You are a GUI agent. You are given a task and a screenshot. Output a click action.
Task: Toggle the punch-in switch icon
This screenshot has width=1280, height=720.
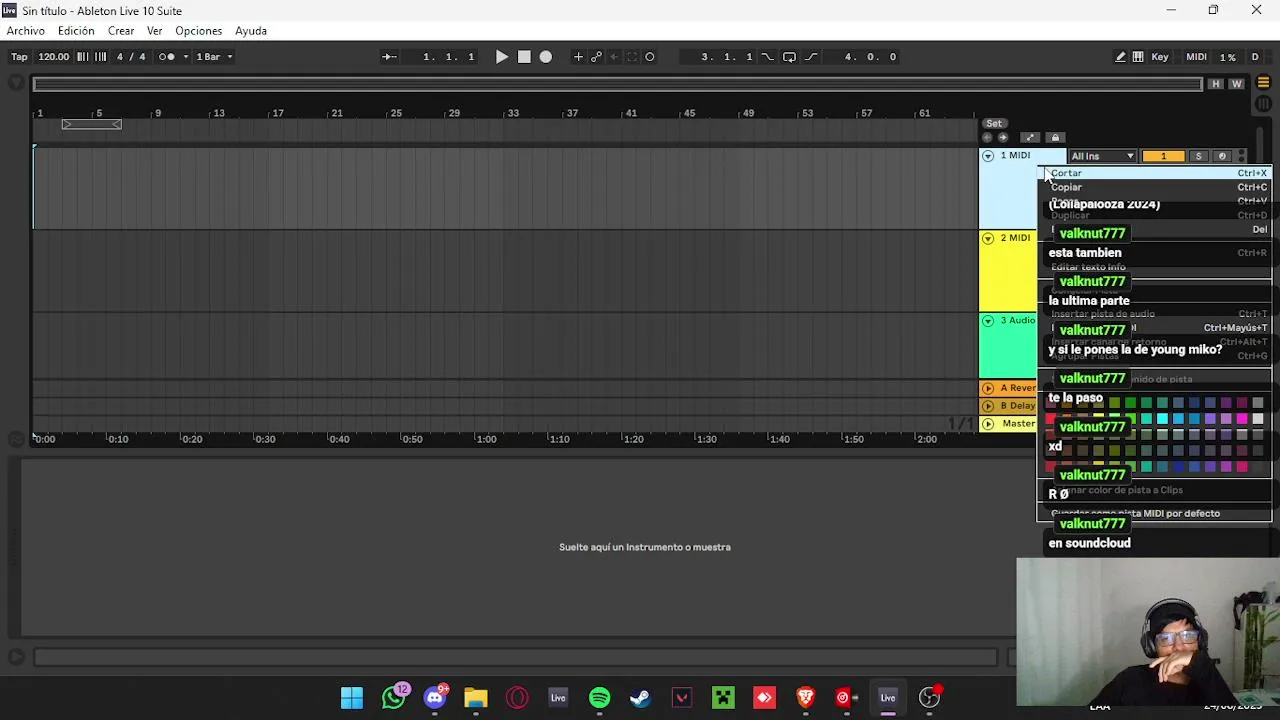(768, 57)
